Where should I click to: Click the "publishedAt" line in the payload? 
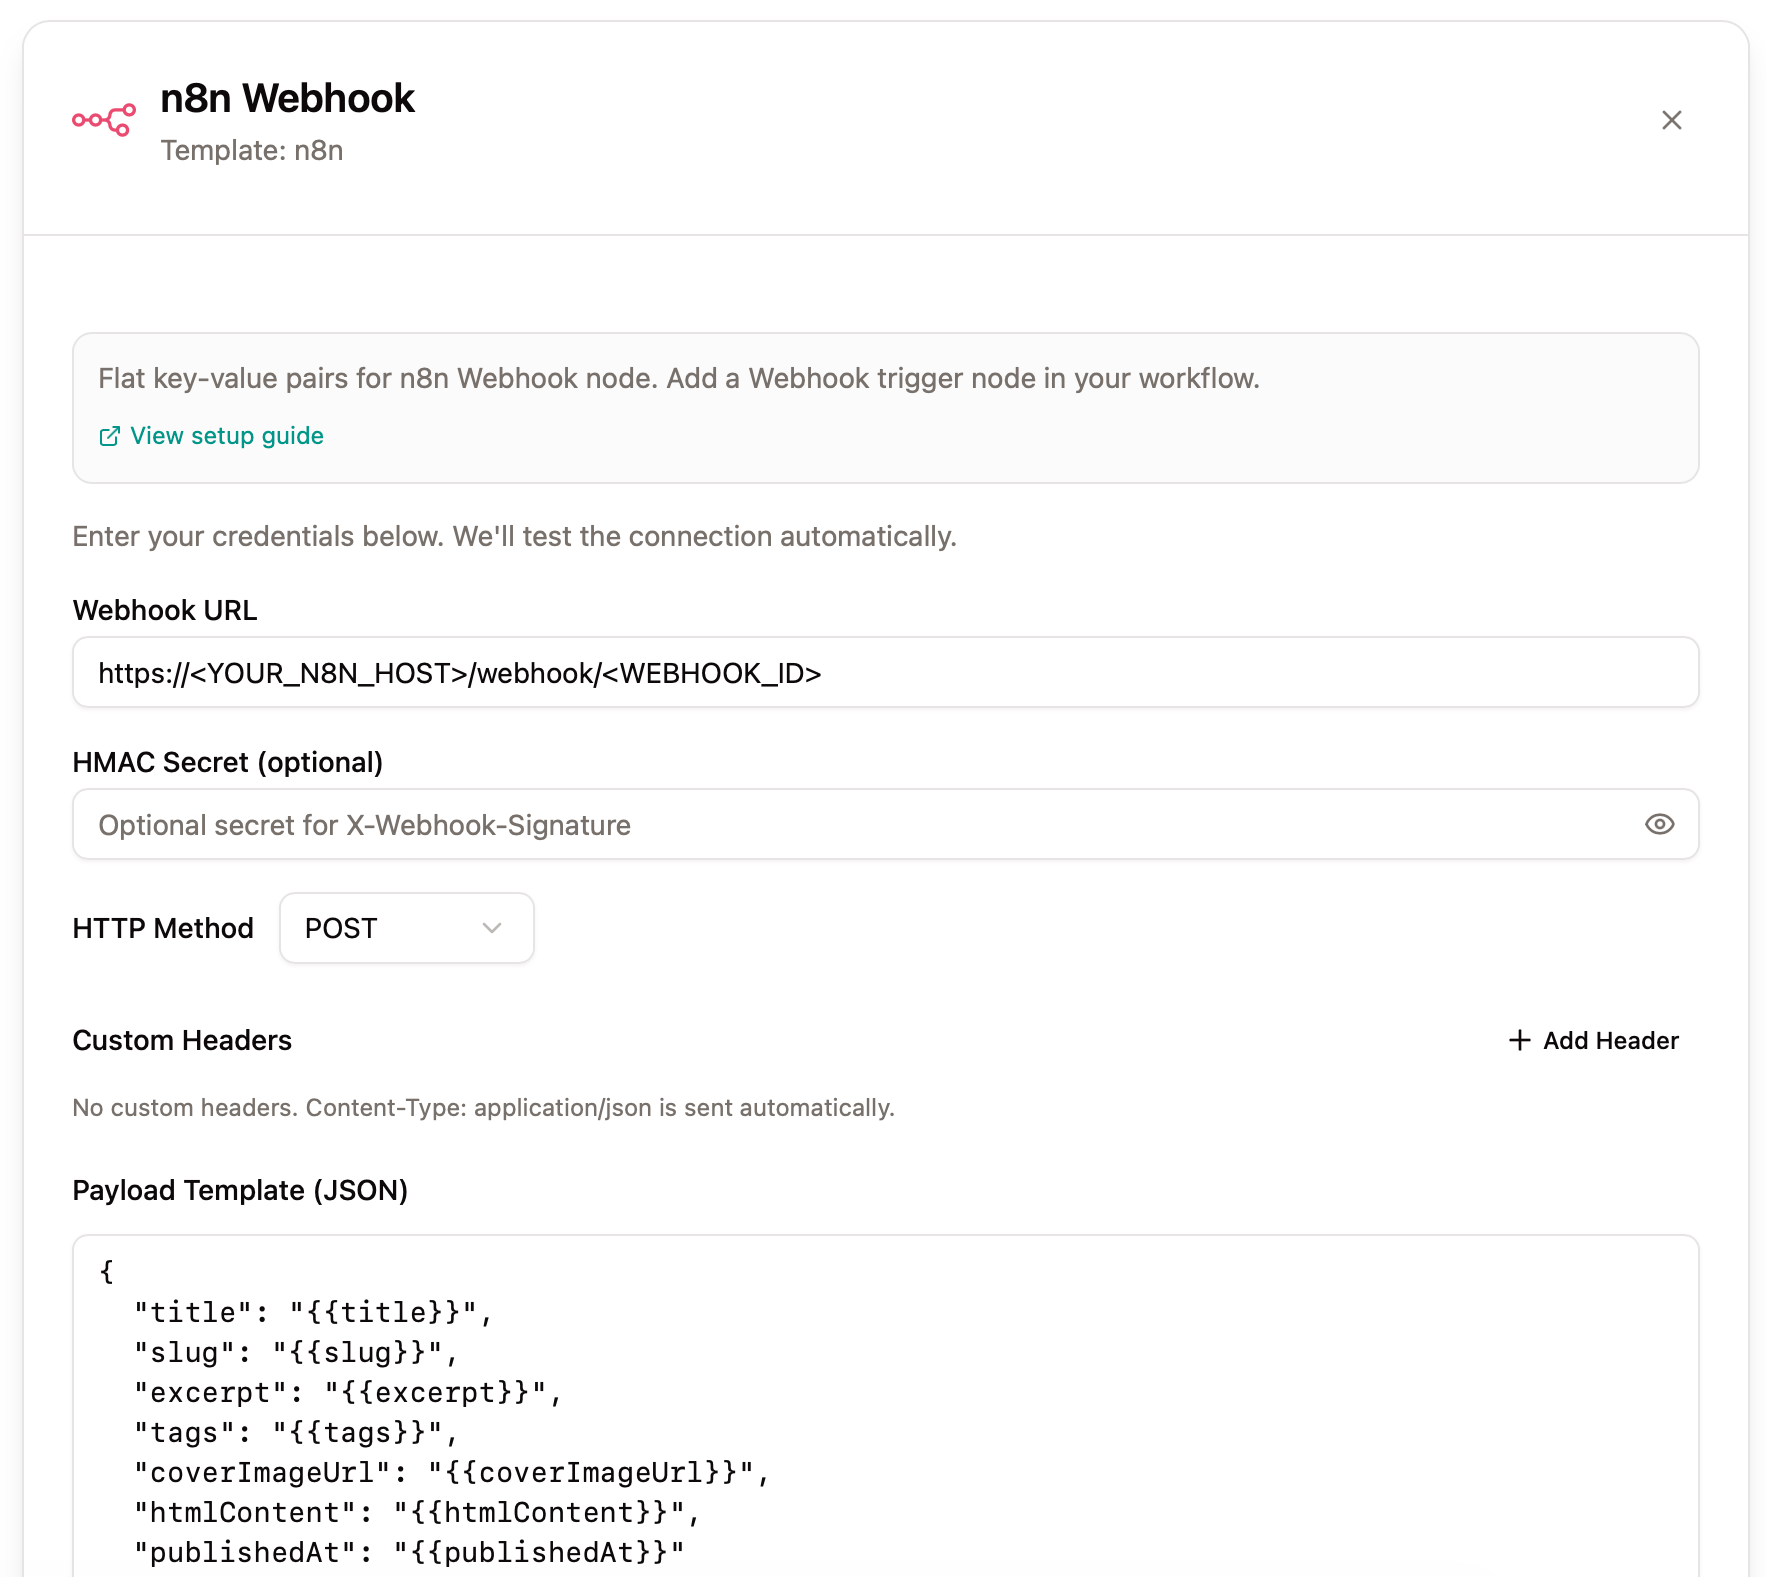pos(410,1553)
